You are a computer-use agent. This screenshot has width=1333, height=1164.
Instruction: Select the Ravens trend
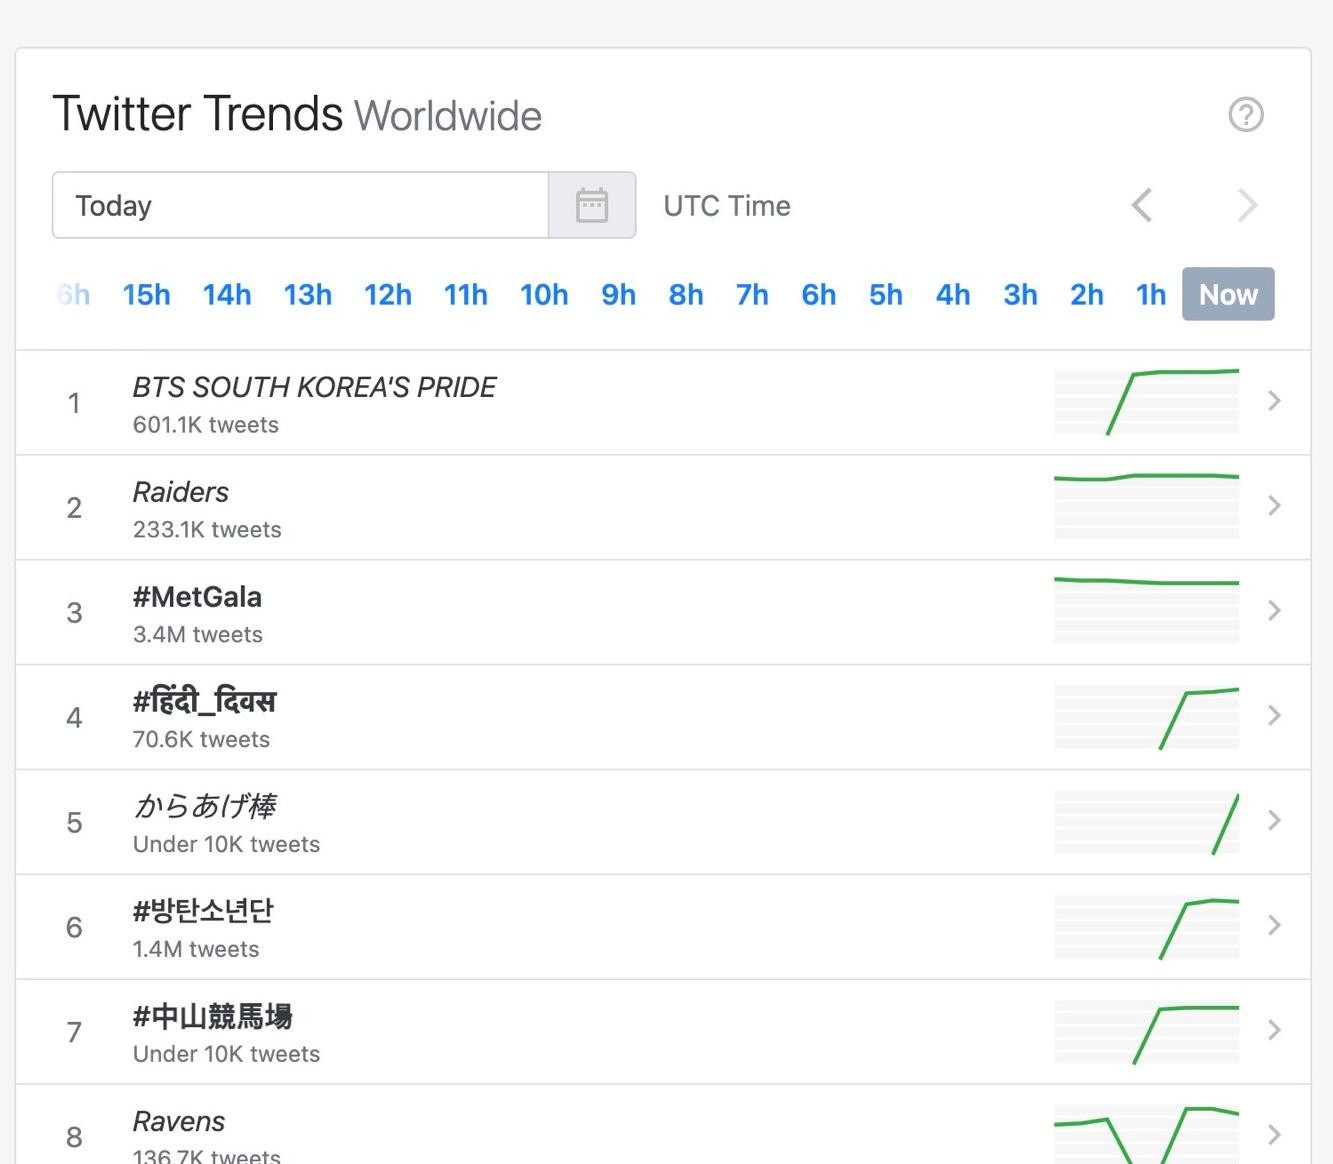179,1121
